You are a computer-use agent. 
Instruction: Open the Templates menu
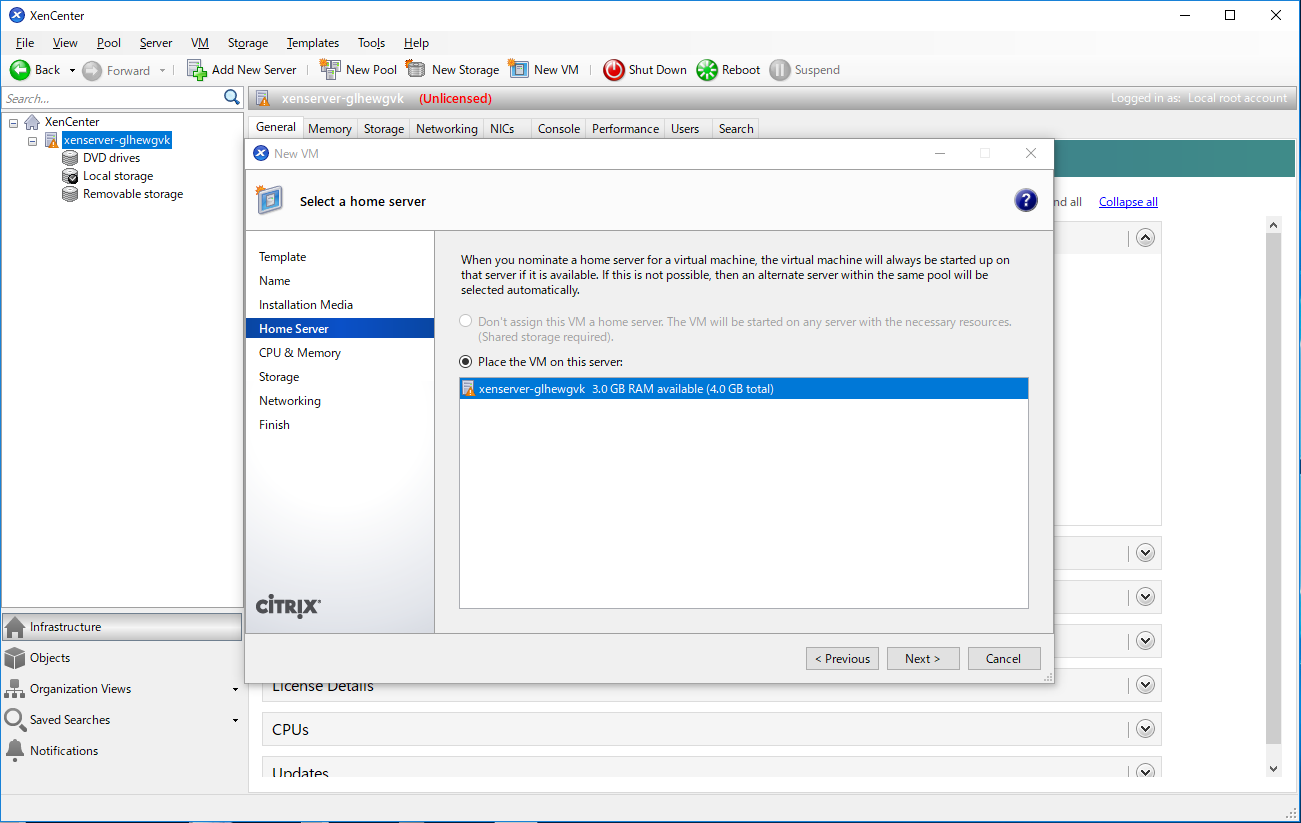pyautogui.click(x=313, y=43)
